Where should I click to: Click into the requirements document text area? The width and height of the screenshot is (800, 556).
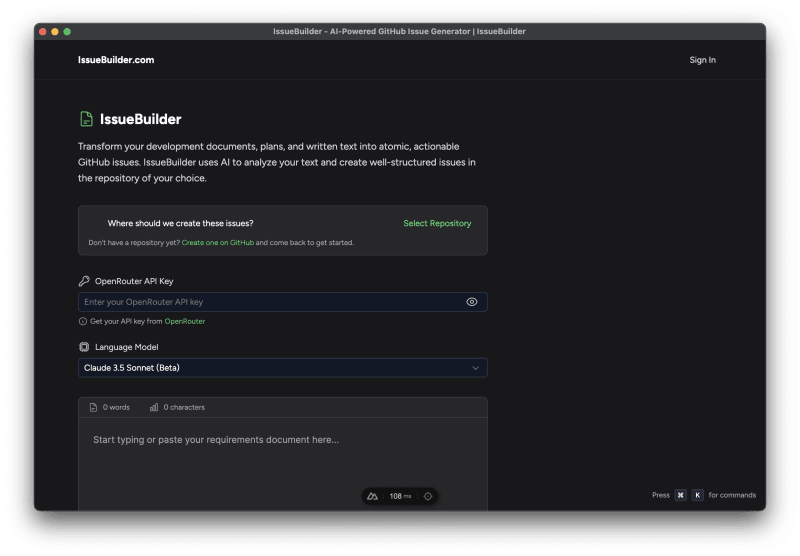pos(283,464)
